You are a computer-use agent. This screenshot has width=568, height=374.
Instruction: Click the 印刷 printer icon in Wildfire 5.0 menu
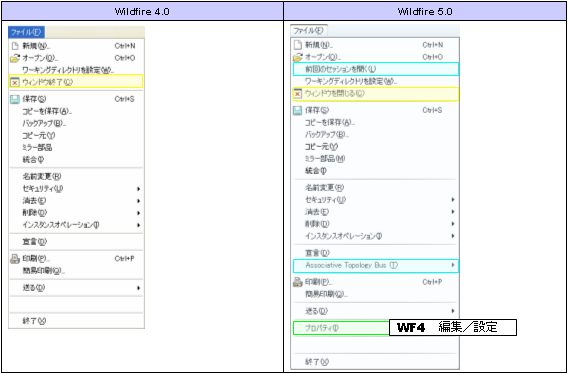point(297,282)
